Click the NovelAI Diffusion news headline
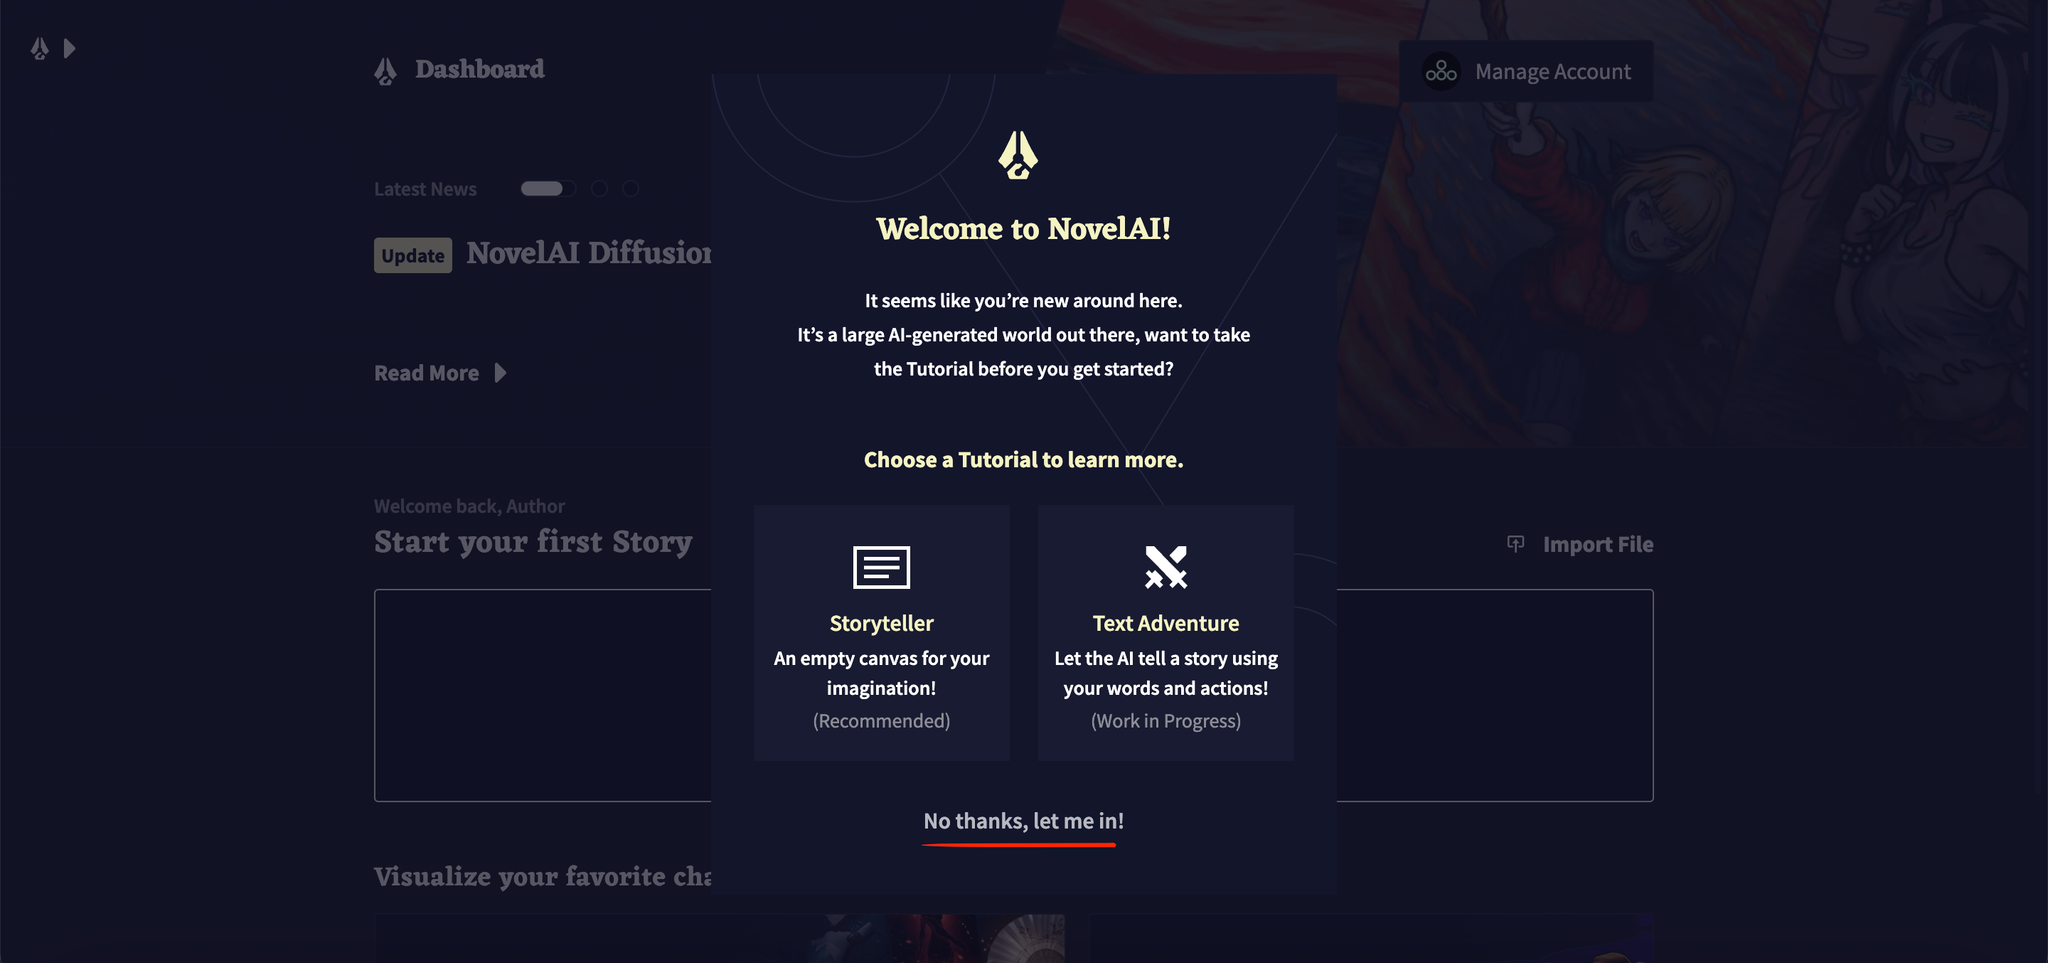Screen dimensions: 2048x963 [589, 253]
